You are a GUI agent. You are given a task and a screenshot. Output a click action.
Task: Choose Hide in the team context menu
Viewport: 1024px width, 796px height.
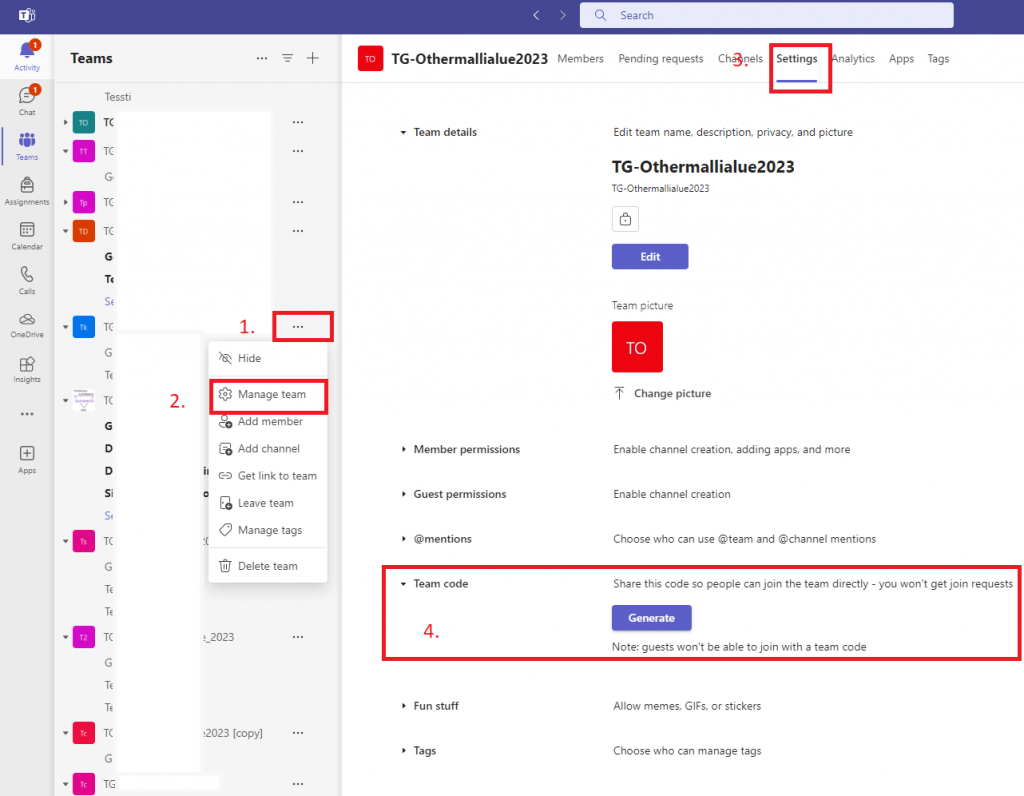(249, 358)
